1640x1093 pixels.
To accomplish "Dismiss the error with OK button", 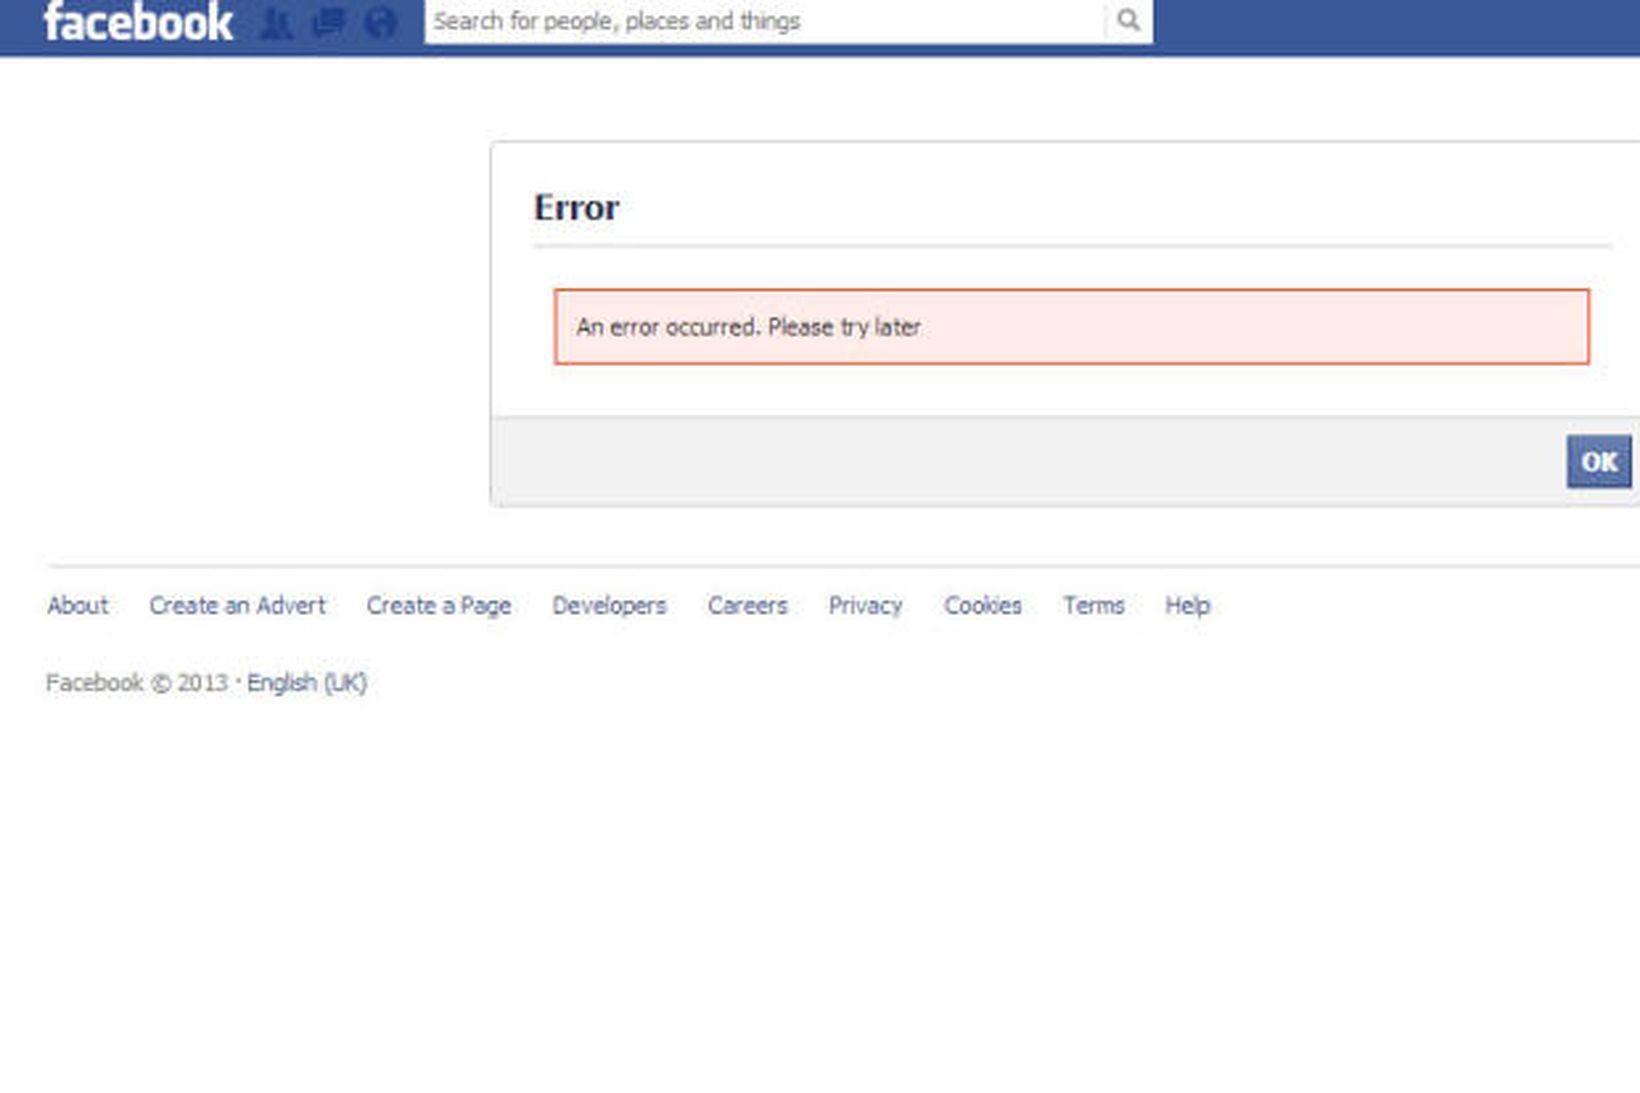I will point(1598,462).
